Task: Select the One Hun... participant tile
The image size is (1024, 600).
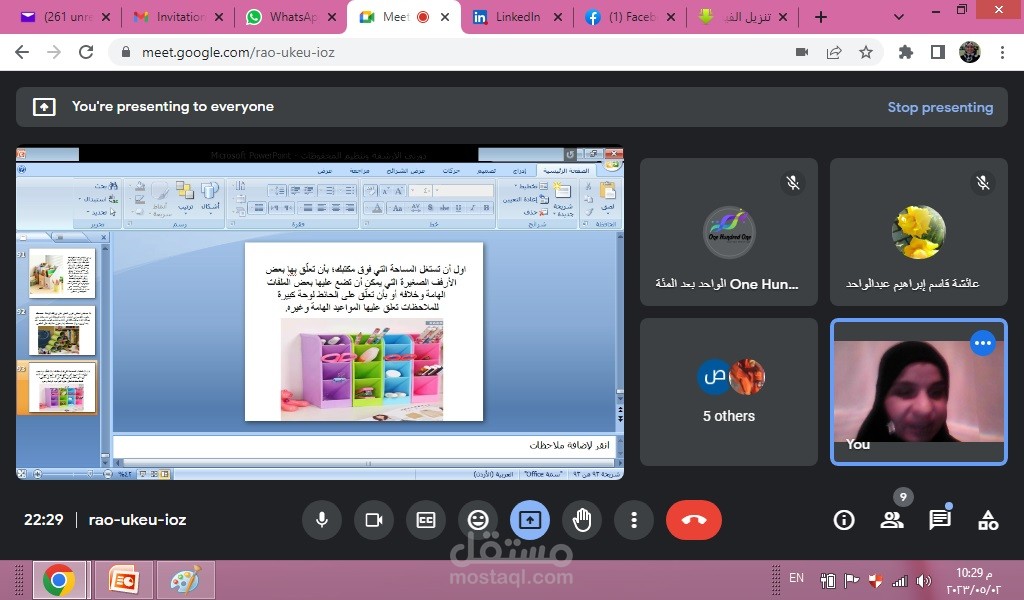Action: (729, 232)
